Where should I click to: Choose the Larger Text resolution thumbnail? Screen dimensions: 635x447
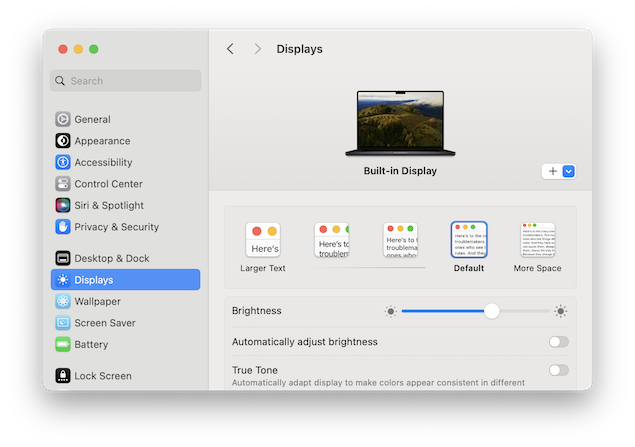pos(263,241)
